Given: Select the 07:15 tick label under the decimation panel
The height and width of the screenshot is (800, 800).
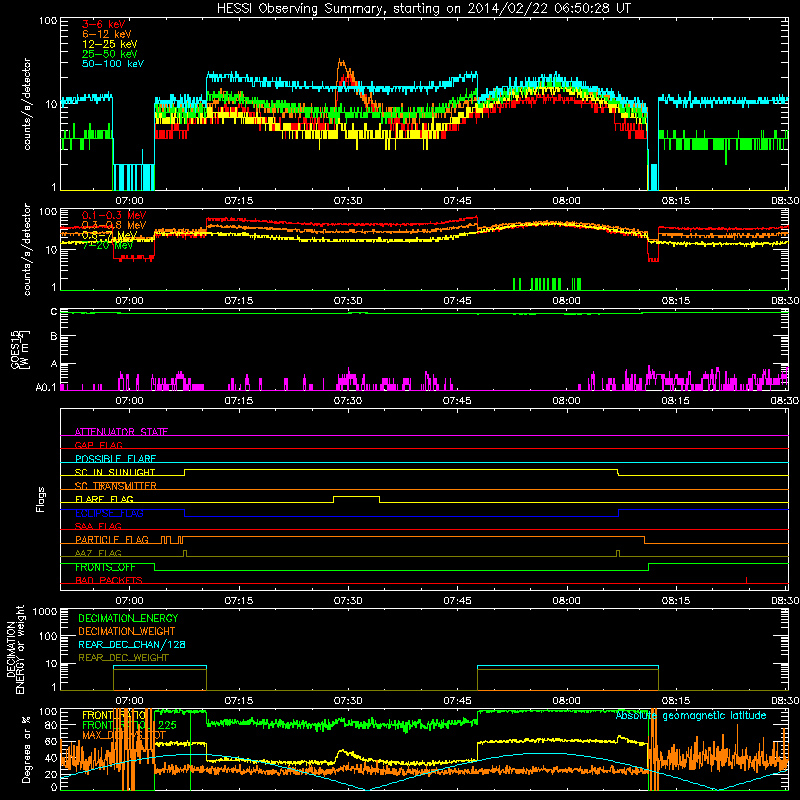Looking at the screenshot, I should [239, 701].
